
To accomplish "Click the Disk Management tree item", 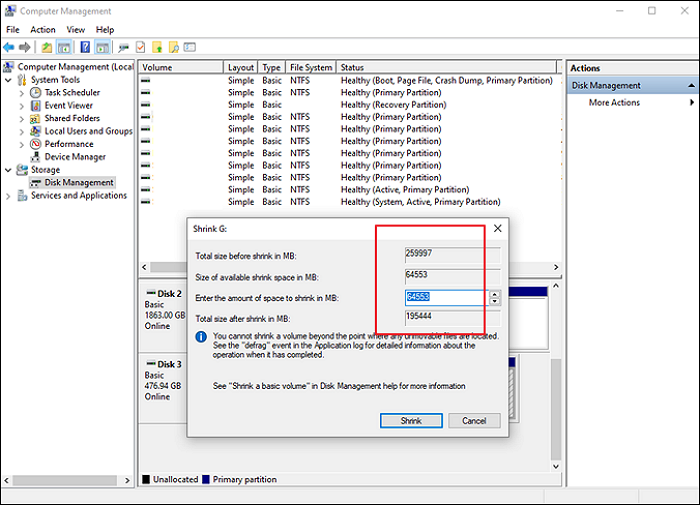I will (x=79, y=183).
